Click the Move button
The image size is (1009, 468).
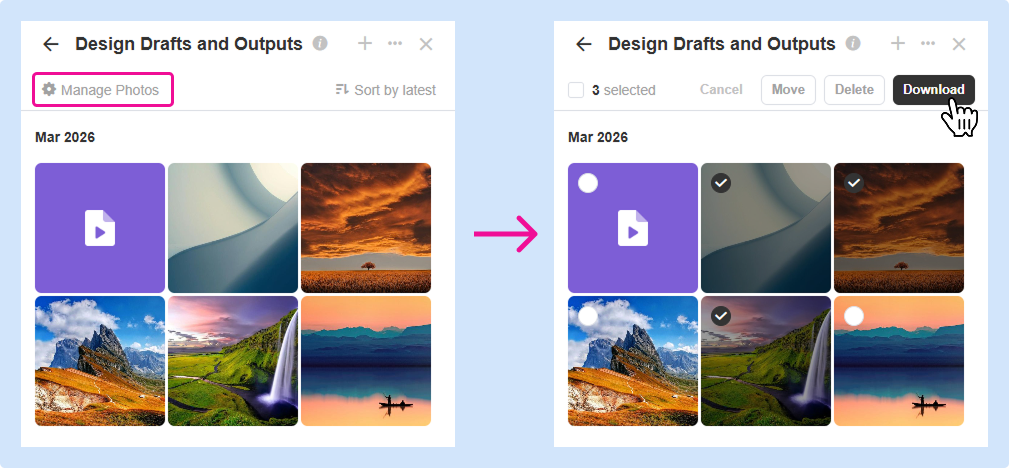coord(788,90)
